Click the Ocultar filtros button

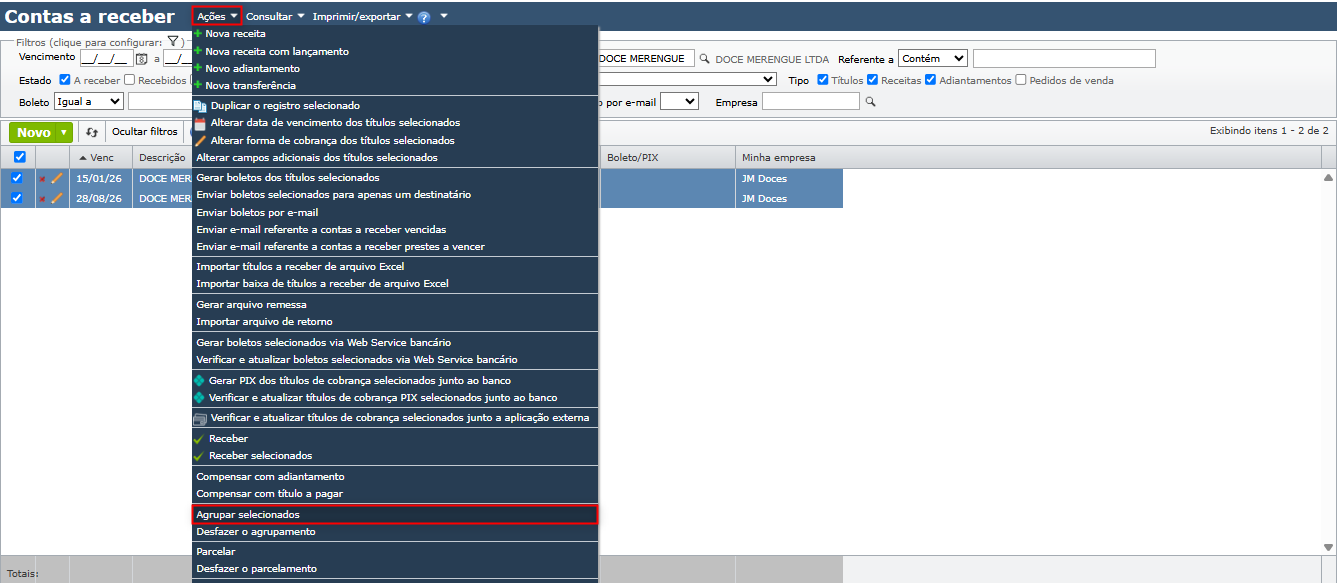click(x=145, y=132)
